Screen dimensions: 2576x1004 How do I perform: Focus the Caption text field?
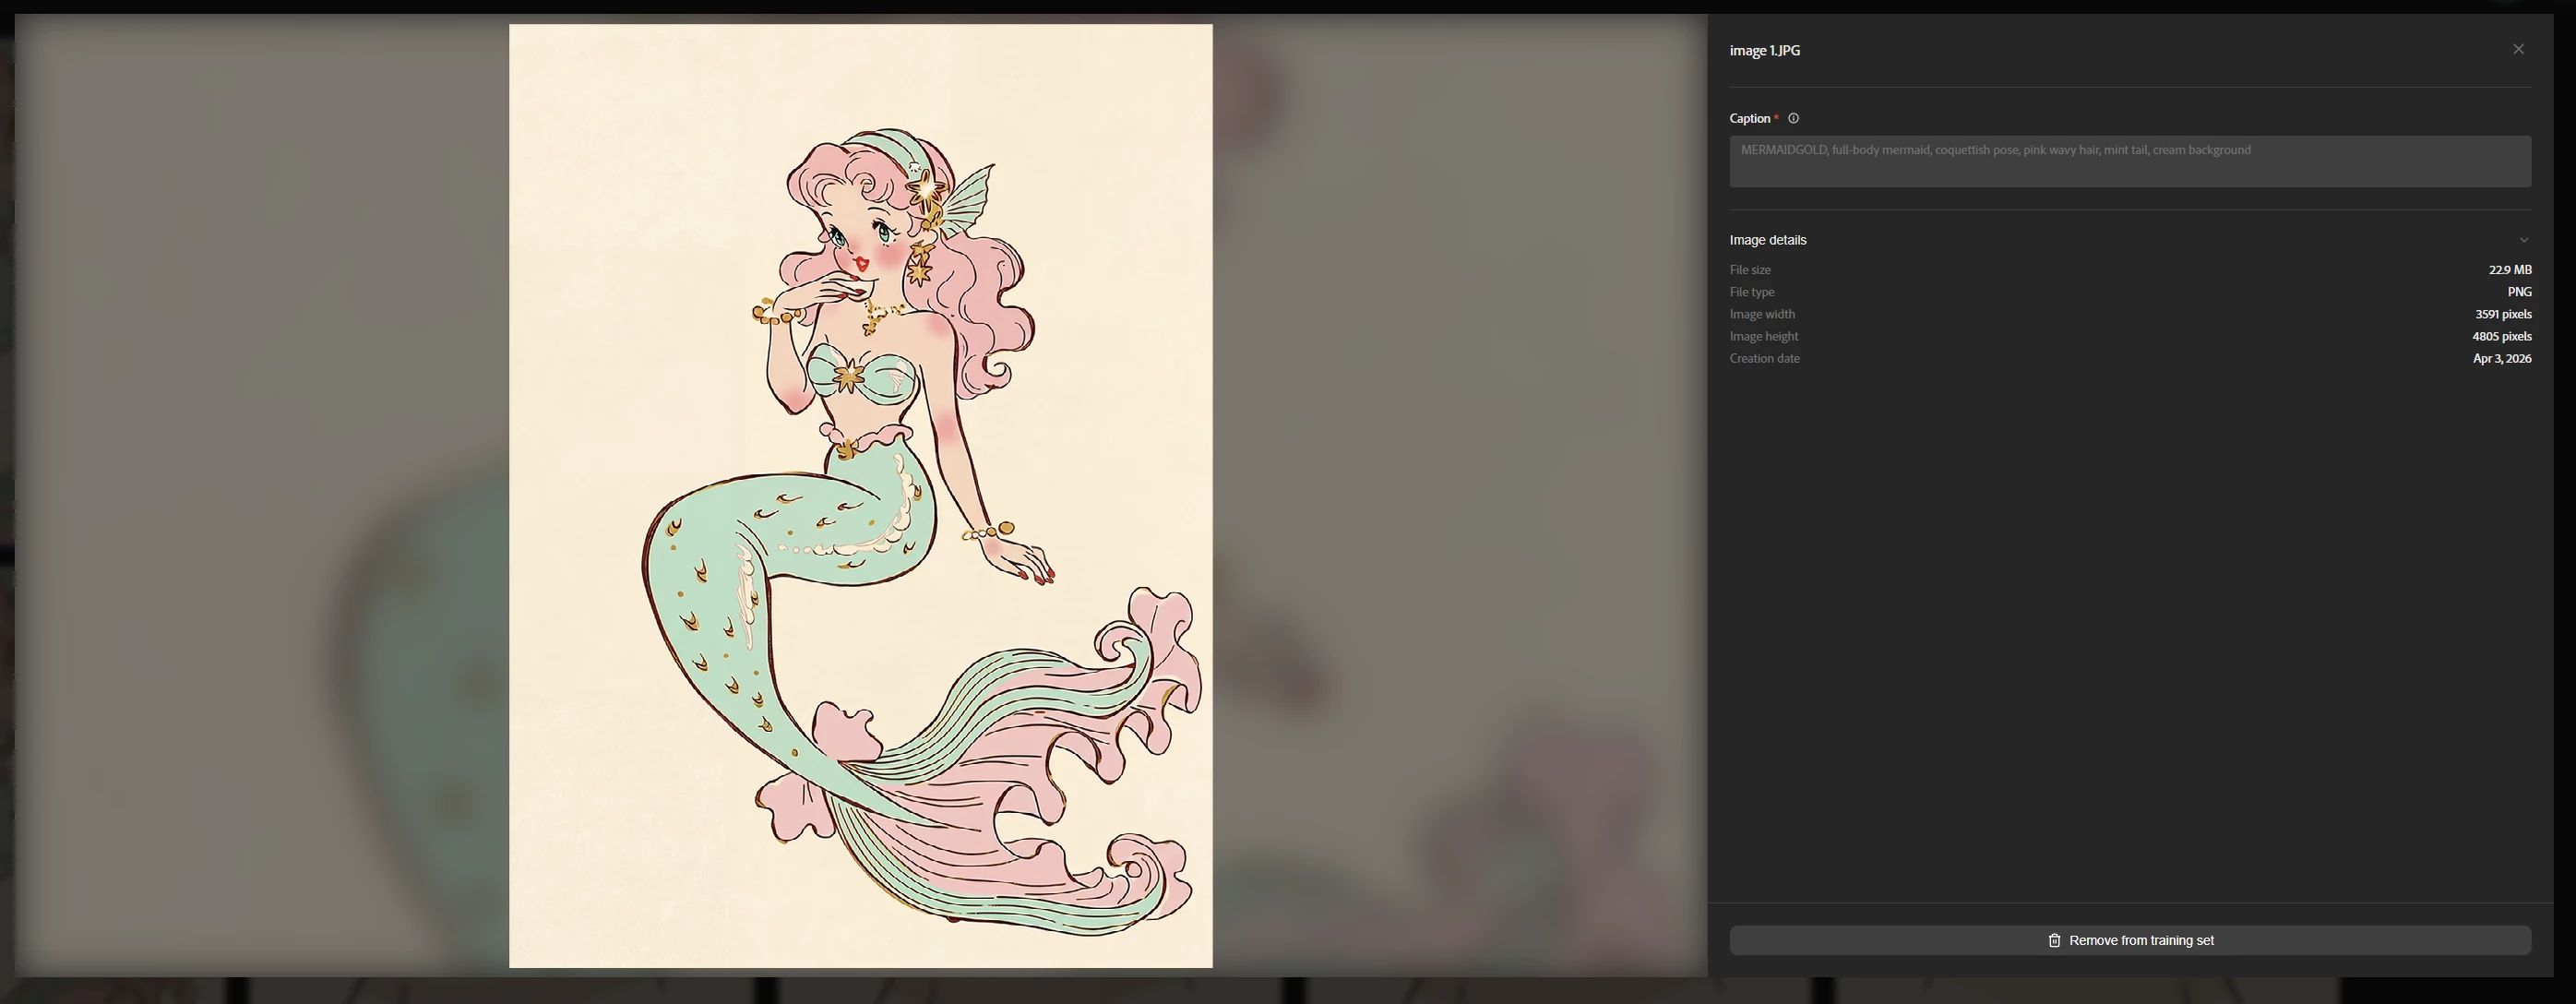pos(2130,161)
